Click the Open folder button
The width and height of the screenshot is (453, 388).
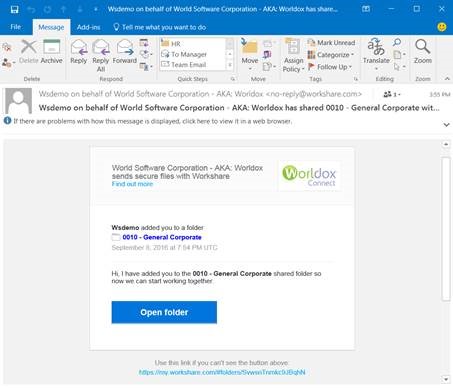(164, 312)
